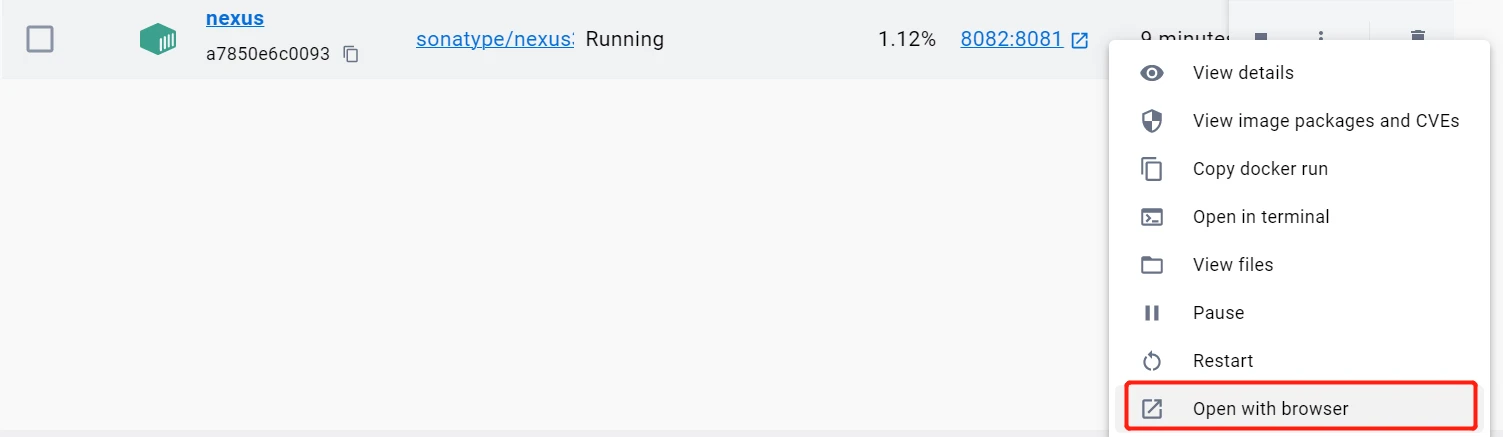
Task: Tick the checkbox for the nexus container
Action: click(39, 39)
